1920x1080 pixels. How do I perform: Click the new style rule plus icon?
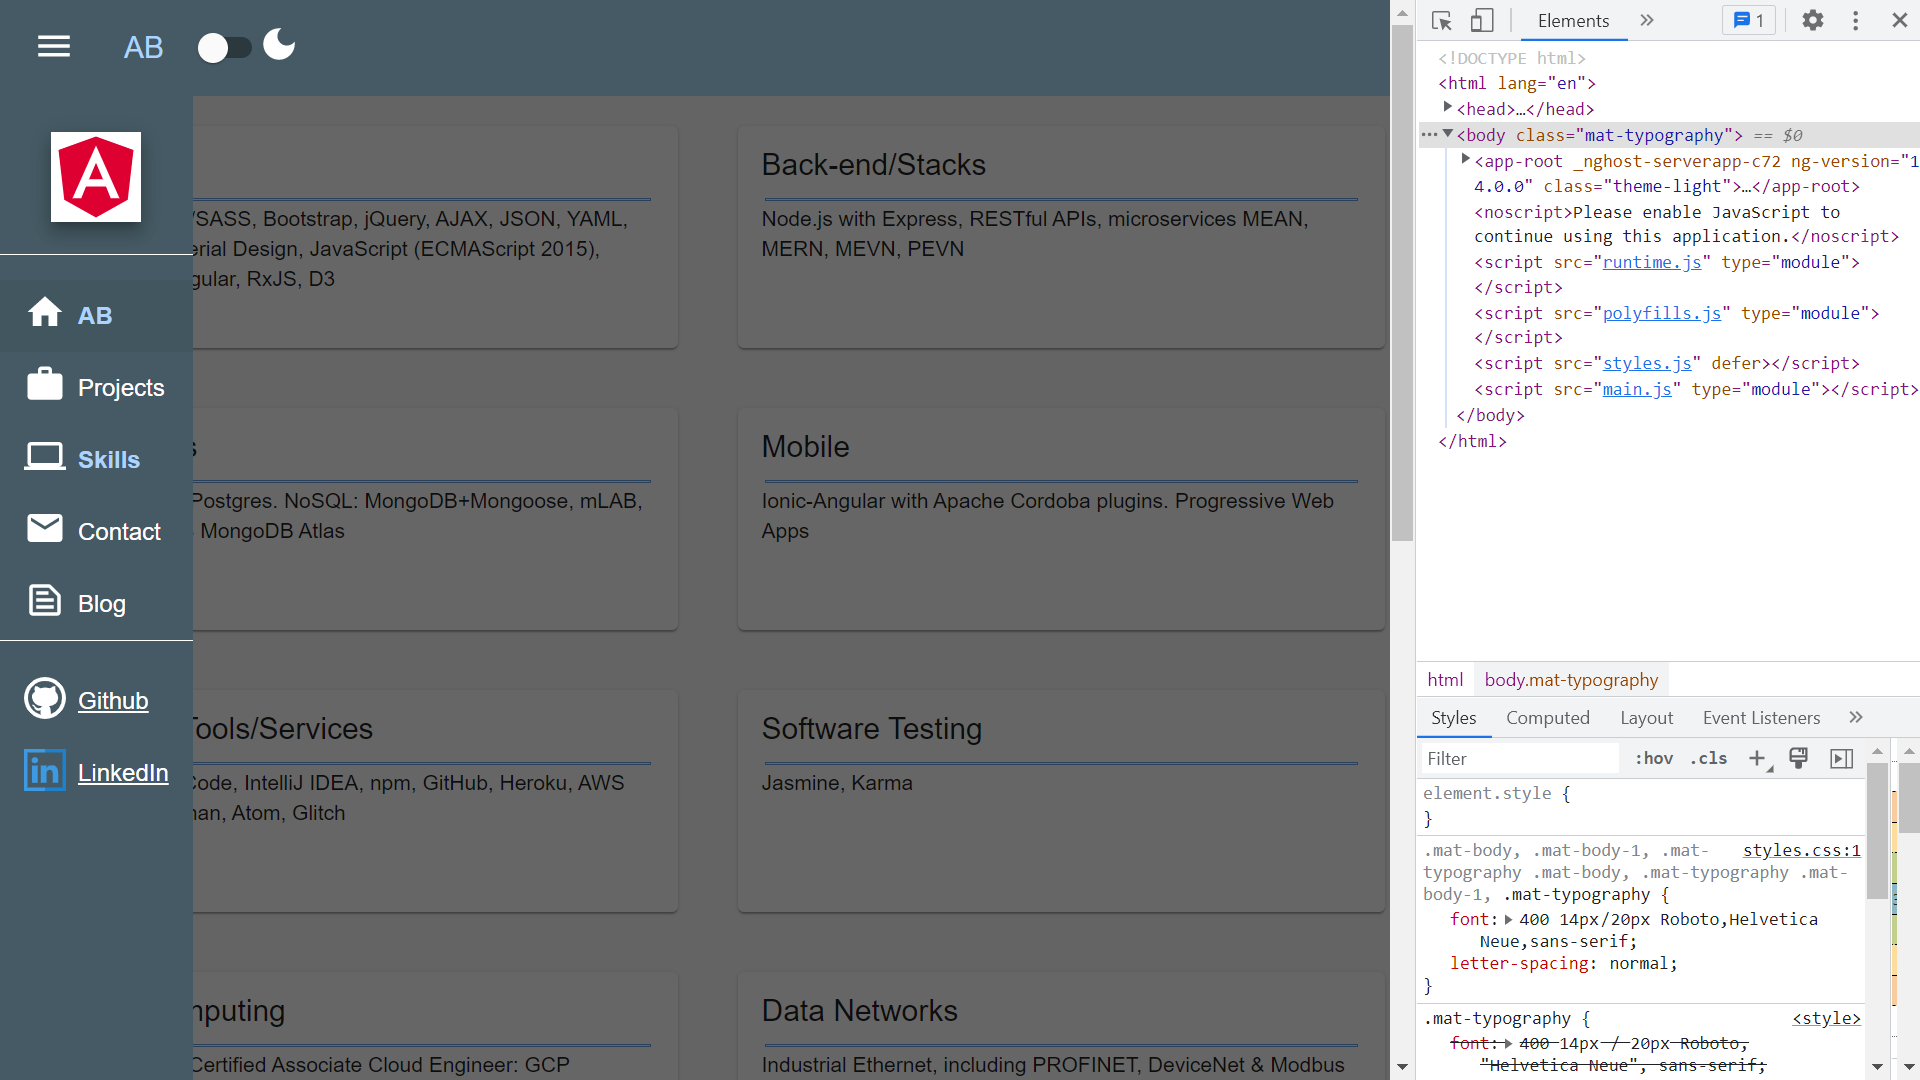(1757, 759)
